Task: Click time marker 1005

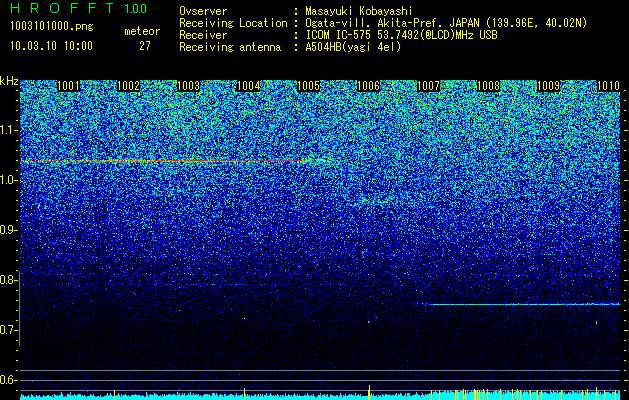Action: tap(308, 86)
